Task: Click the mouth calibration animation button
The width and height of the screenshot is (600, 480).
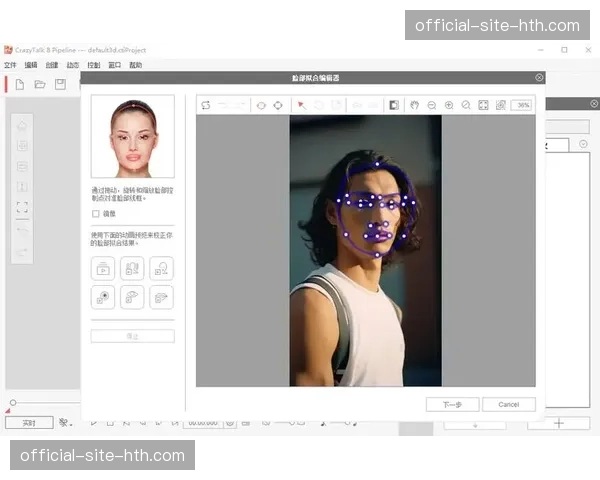Action: 161,297
